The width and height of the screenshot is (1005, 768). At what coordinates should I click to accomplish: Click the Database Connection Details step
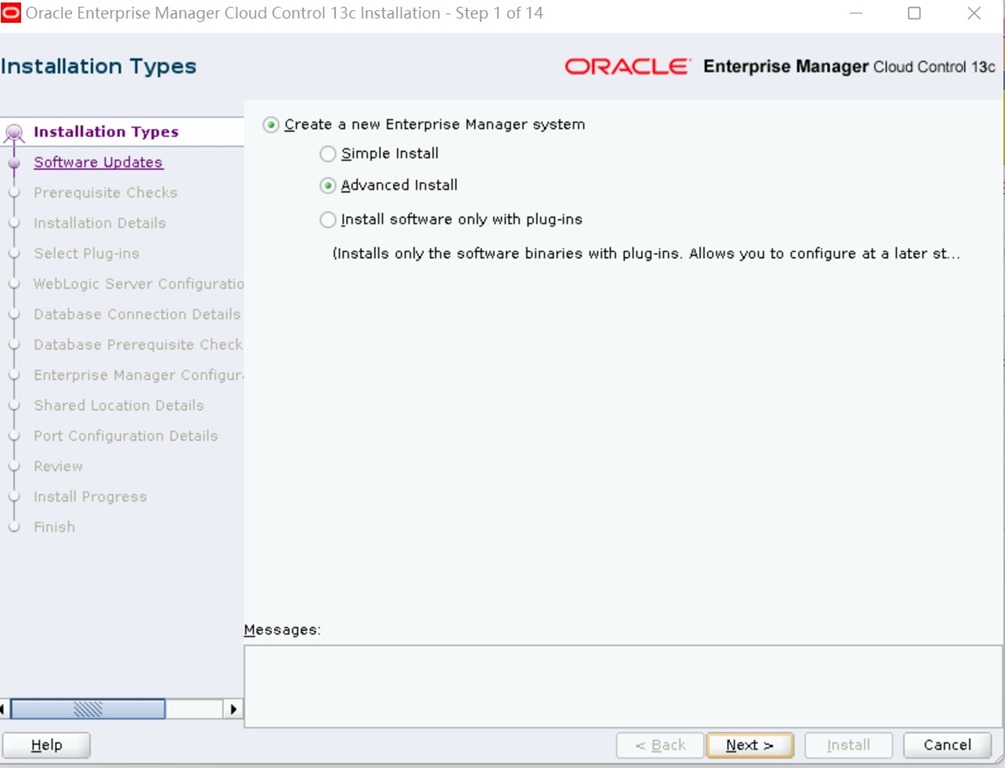pyautogui.click(x=137, y=314)
